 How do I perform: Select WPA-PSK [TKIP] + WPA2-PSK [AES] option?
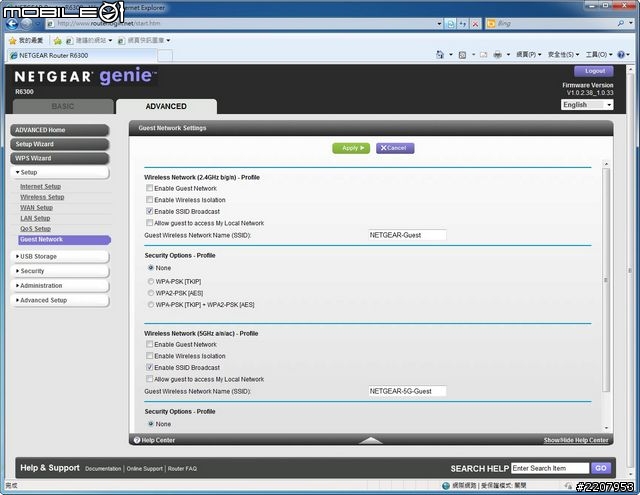point(151,304)
